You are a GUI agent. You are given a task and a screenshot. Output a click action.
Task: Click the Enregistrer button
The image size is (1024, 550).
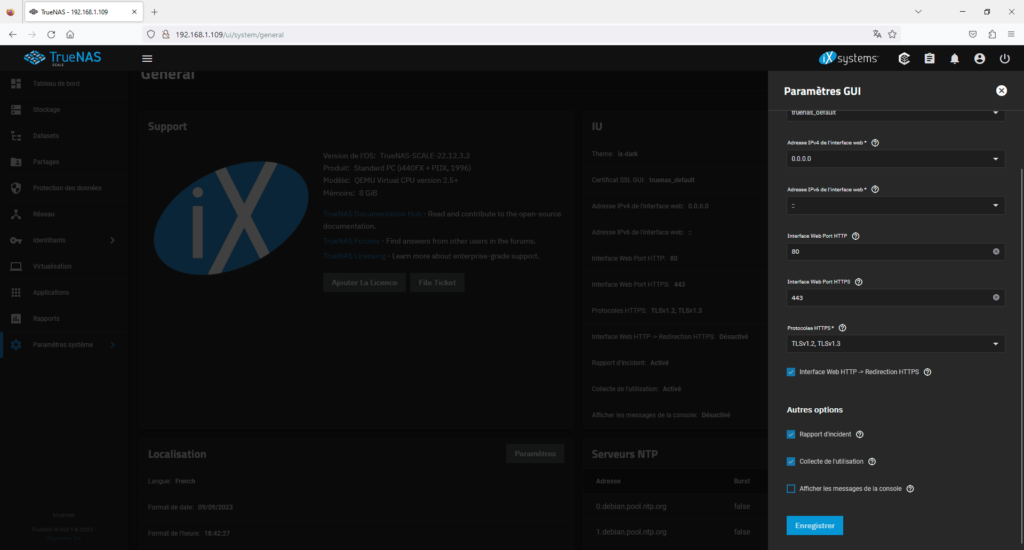point(814,525)
